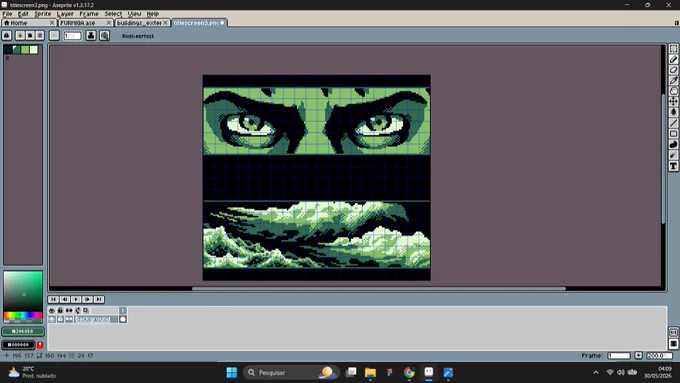Toggle continuous cels in timeline header
The image size is (680, 383).
coord(69,311)
